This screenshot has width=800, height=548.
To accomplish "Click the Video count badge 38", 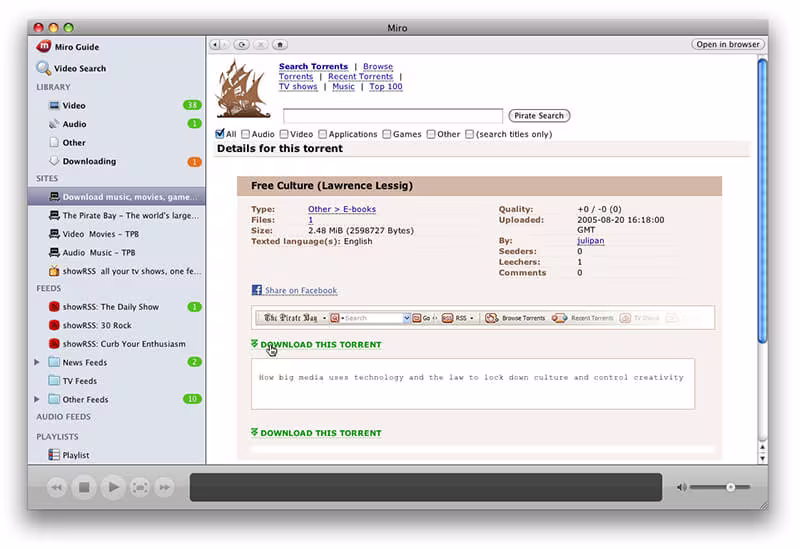I will tap(192, 105).
